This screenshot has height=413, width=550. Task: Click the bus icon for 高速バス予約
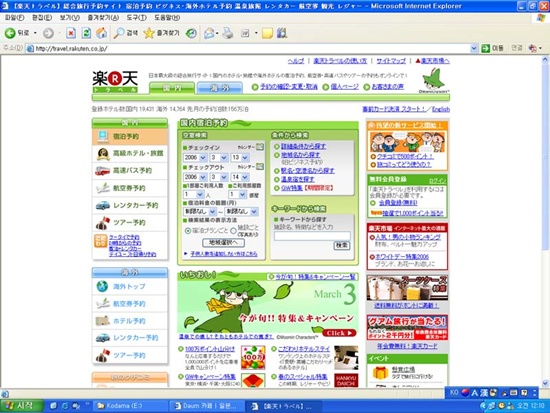coord(103,171)
